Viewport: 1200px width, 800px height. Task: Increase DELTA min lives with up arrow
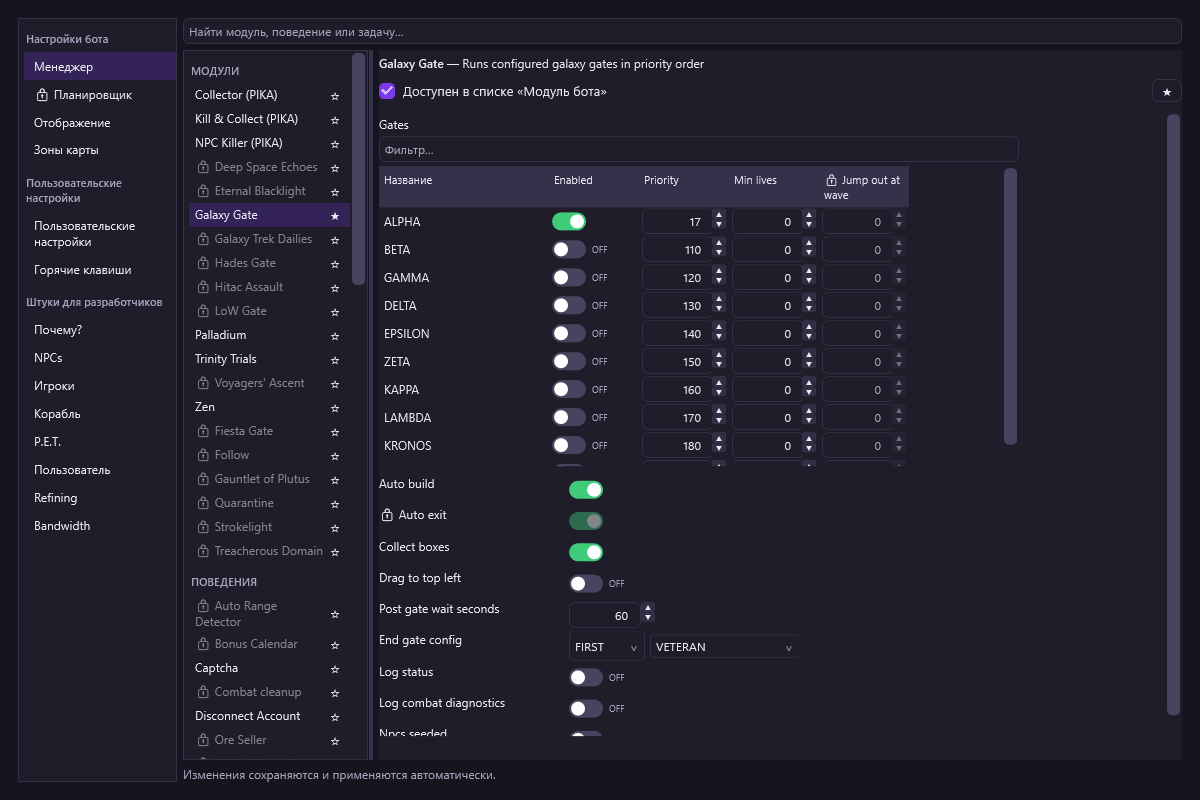(809, 300)
